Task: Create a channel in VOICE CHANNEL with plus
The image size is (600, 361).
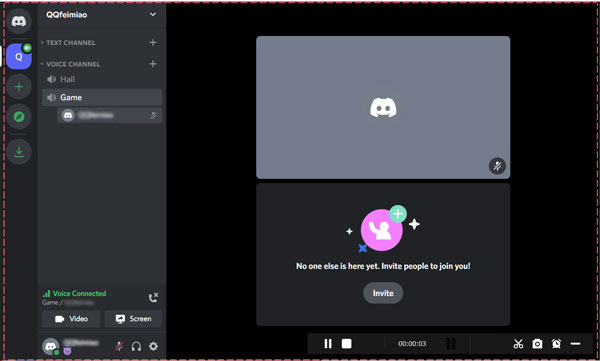Action: [x=153, y=64]
